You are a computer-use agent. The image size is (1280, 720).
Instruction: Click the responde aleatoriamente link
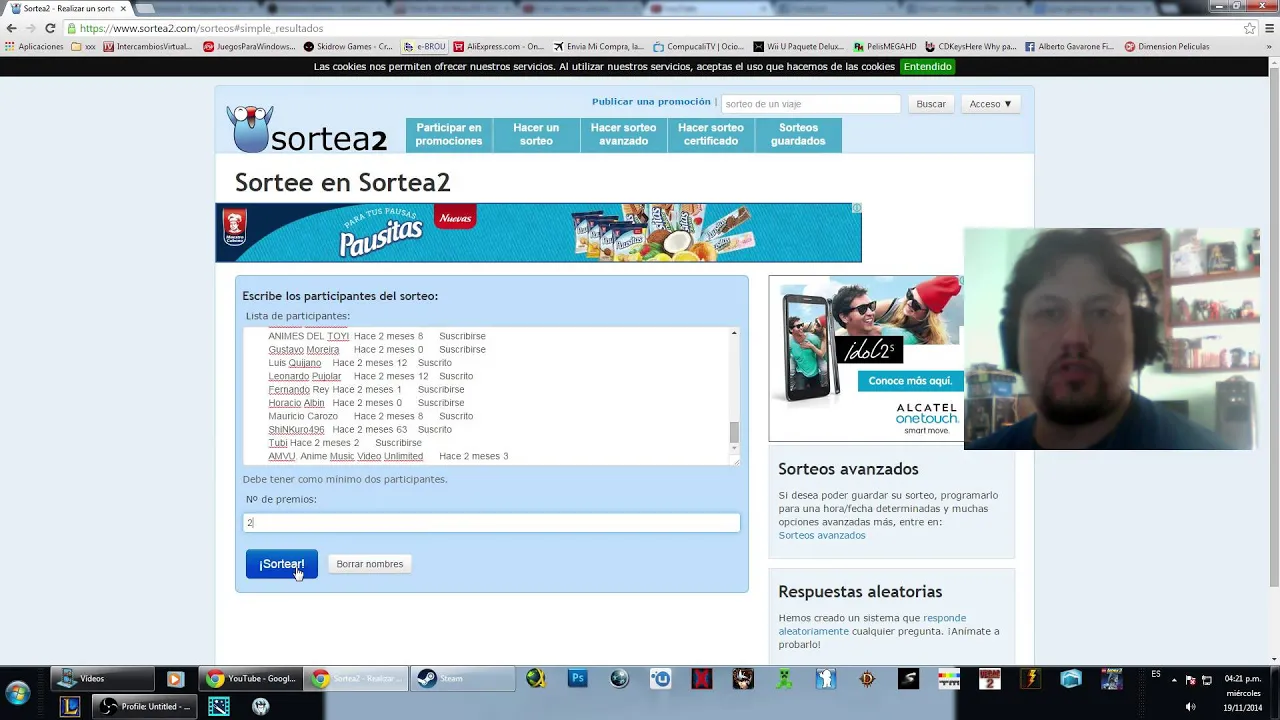coord(872,625)
